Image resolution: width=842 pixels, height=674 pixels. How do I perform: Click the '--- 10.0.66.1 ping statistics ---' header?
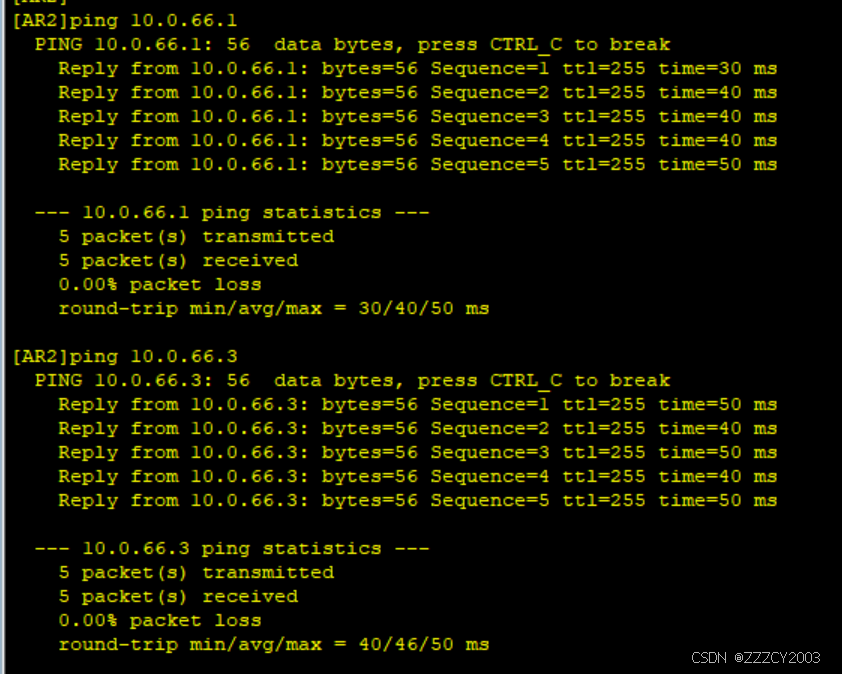pyautogui.click(x=232, y=212)
